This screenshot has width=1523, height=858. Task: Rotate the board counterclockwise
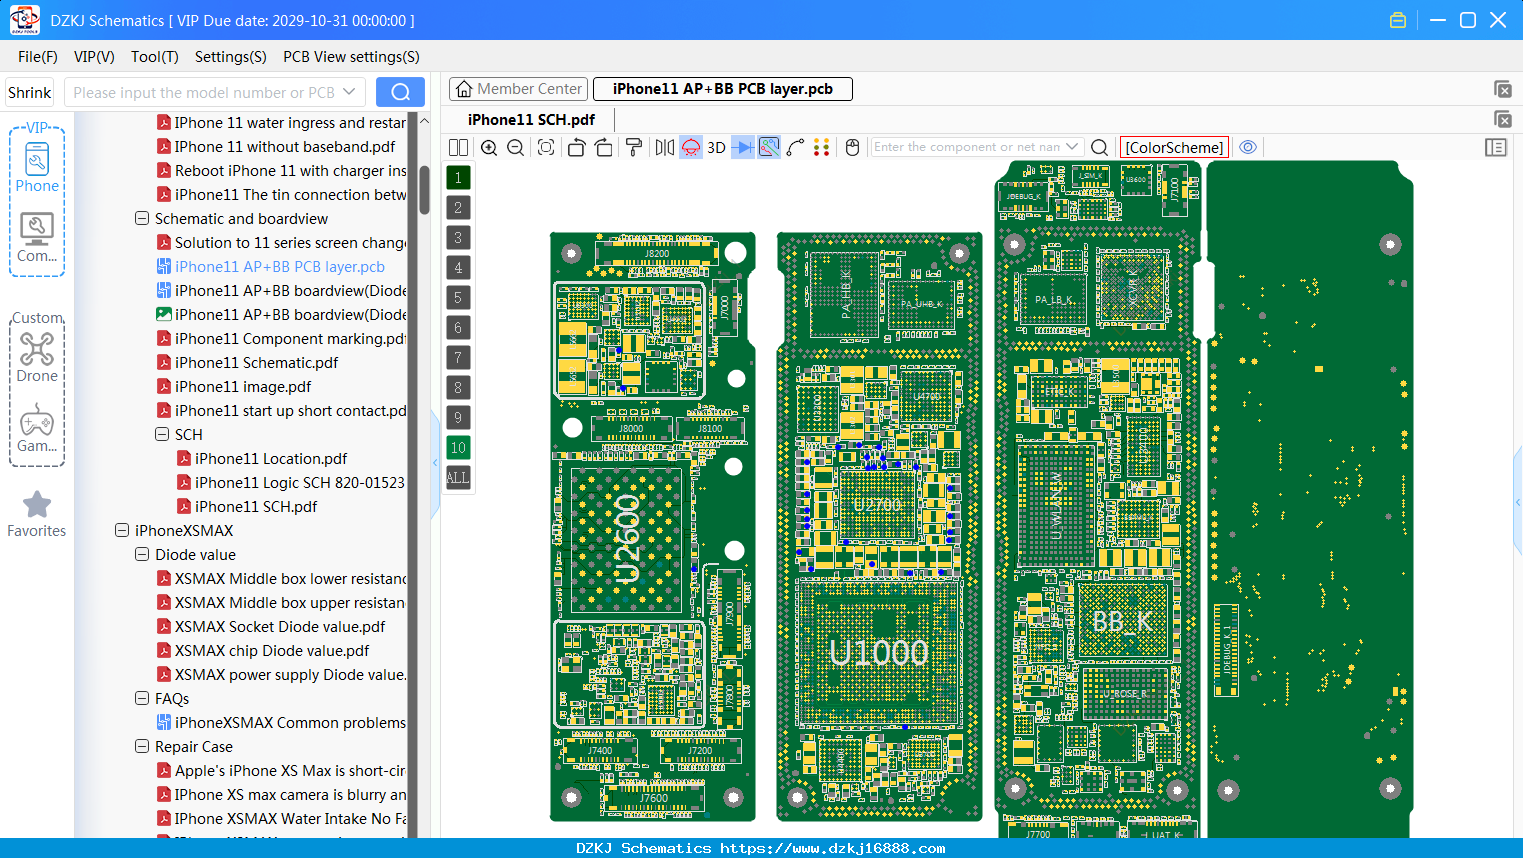coord(576,147)
